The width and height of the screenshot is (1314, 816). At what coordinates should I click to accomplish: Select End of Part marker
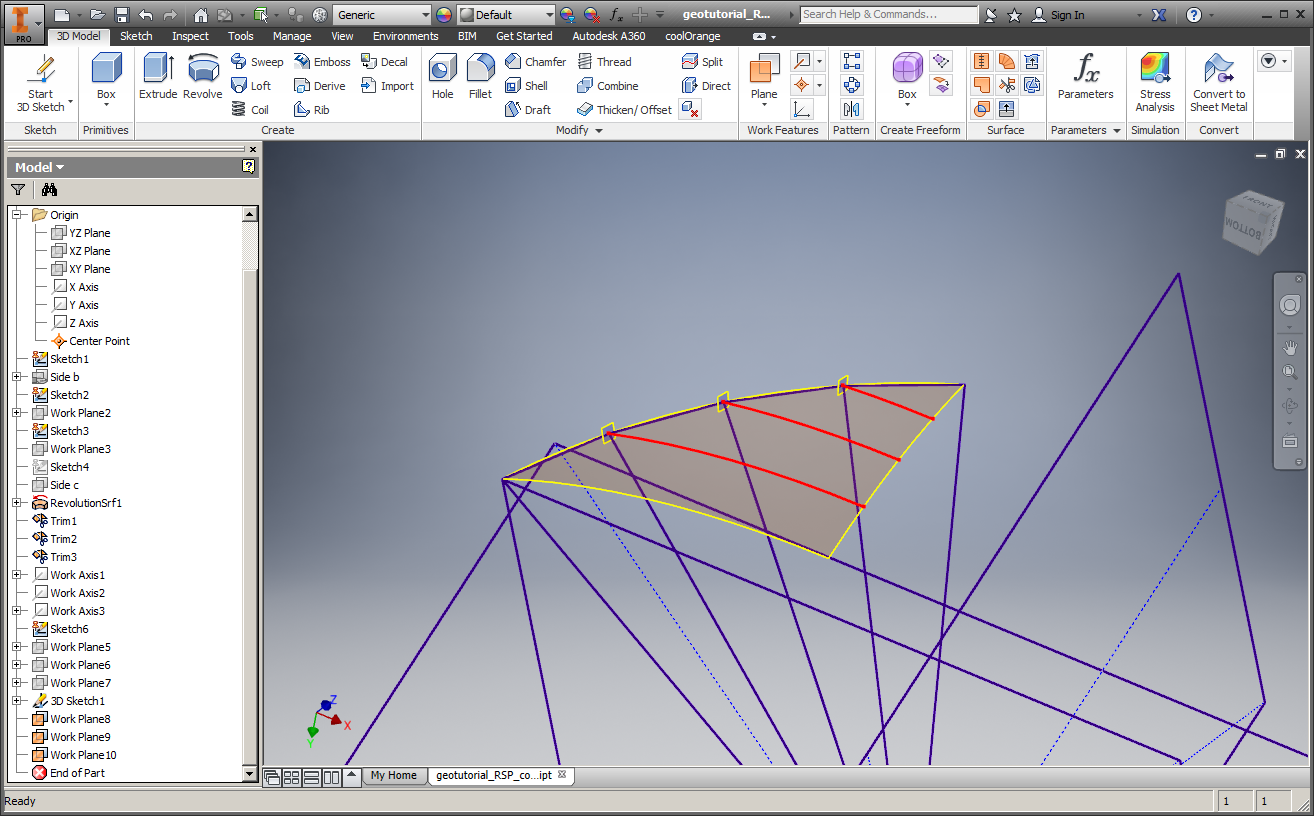[x=77, y=773]
